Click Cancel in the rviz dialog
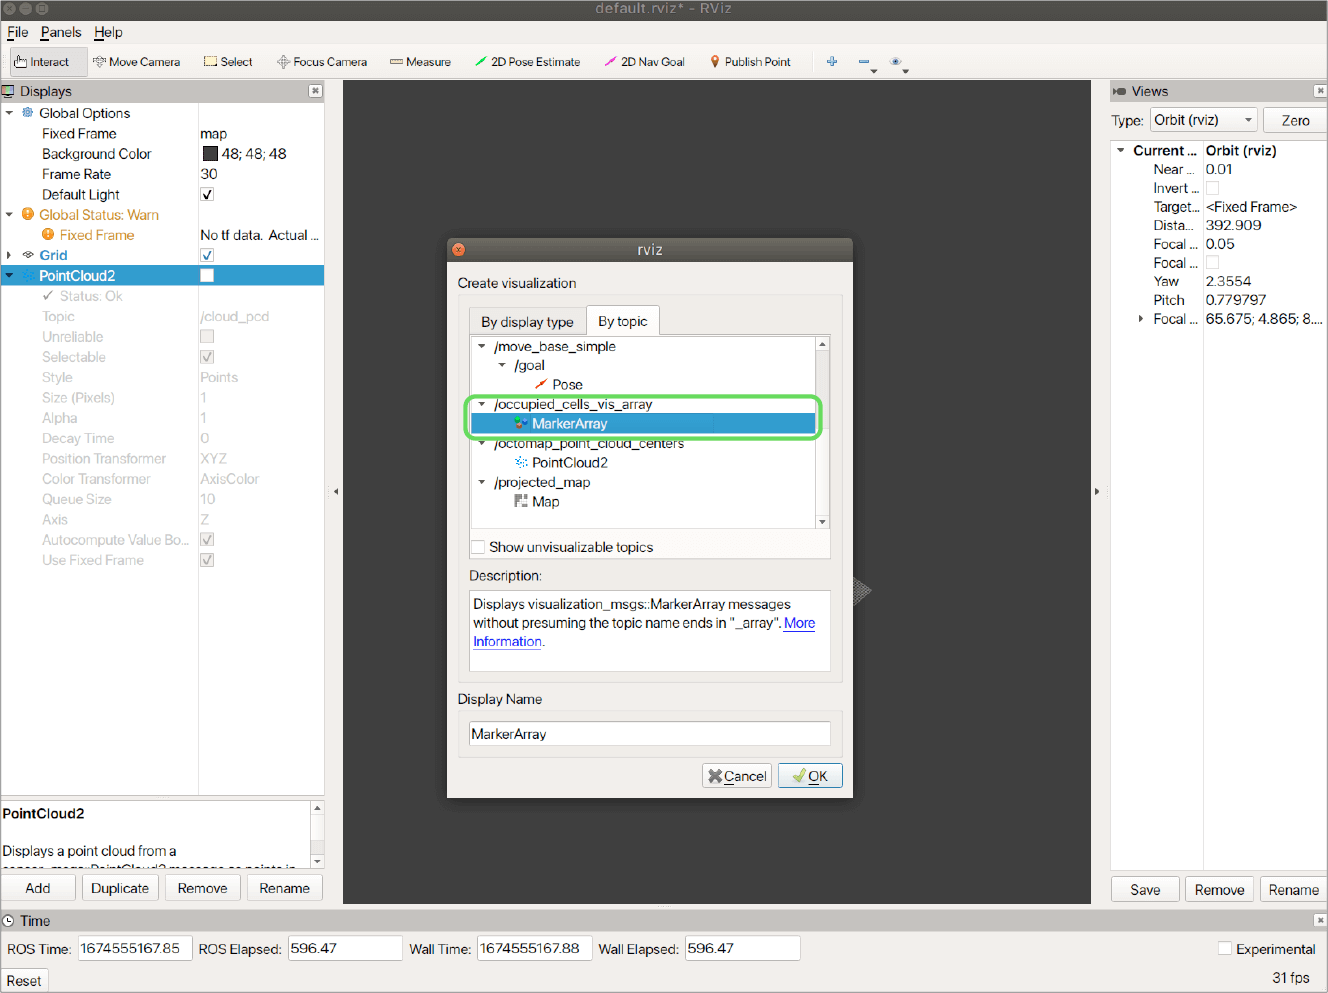 737,776
